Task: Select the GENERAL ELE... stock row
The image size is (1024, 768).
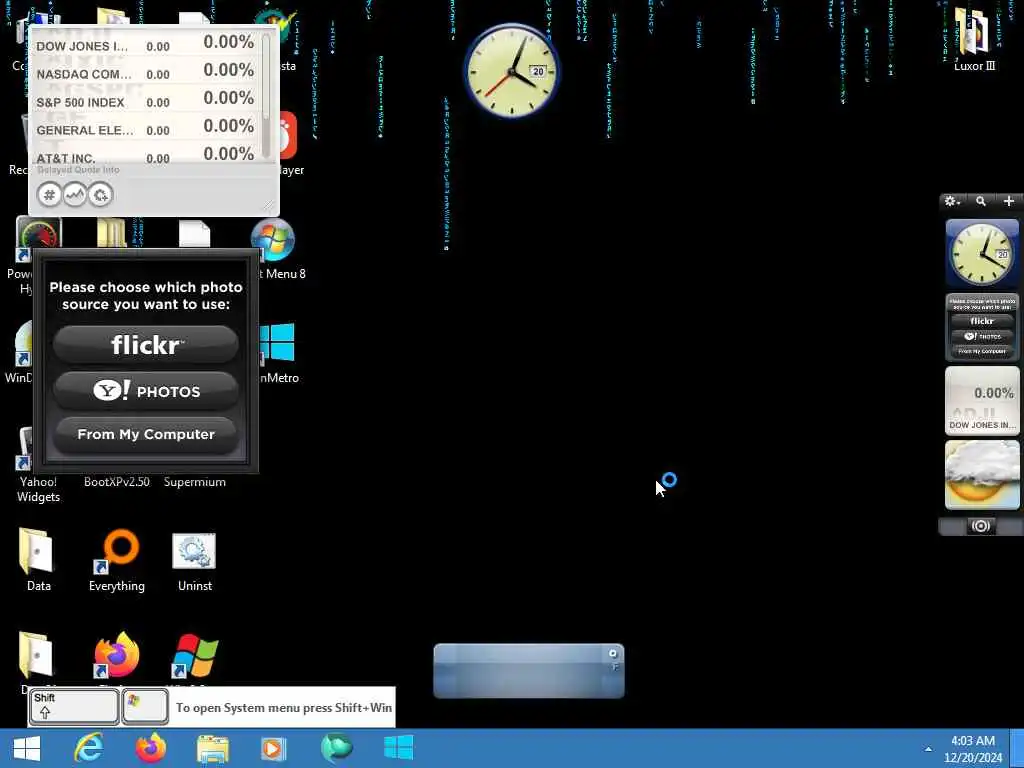Action: point(145,129)
